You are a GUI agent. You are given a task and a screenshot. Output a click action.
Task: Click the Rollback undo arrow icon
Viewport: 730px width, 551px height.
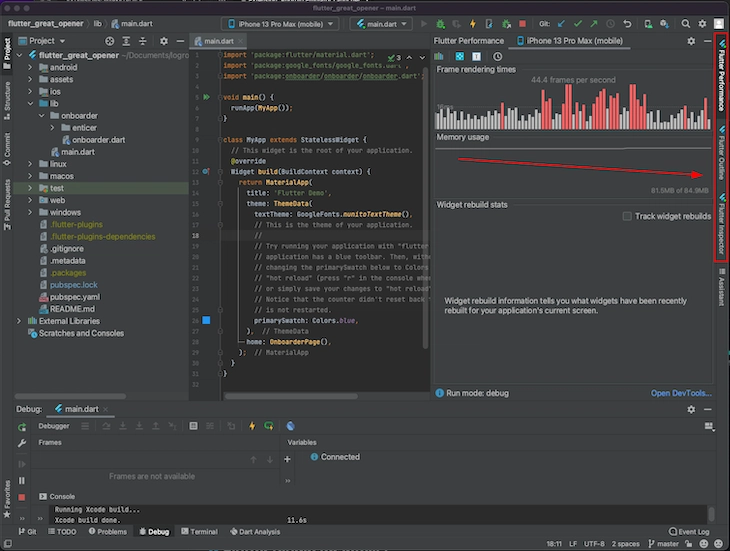[627, 24]
